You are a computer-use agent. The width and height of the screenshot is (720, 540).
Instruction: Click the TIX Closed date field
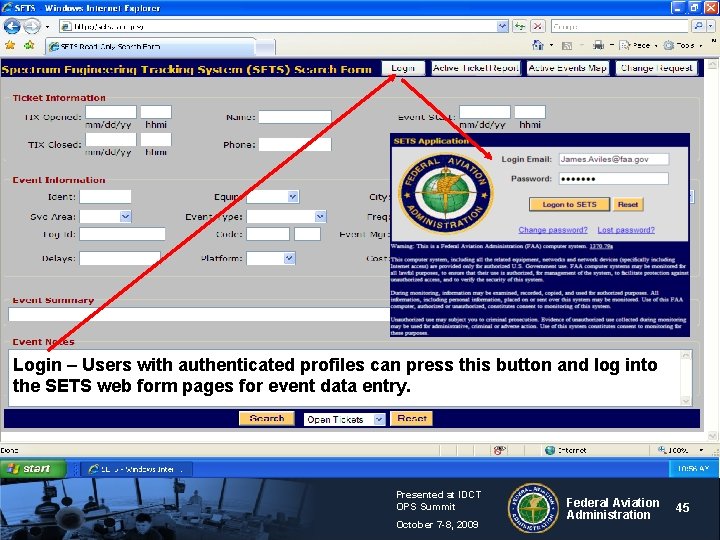(111, 140)
